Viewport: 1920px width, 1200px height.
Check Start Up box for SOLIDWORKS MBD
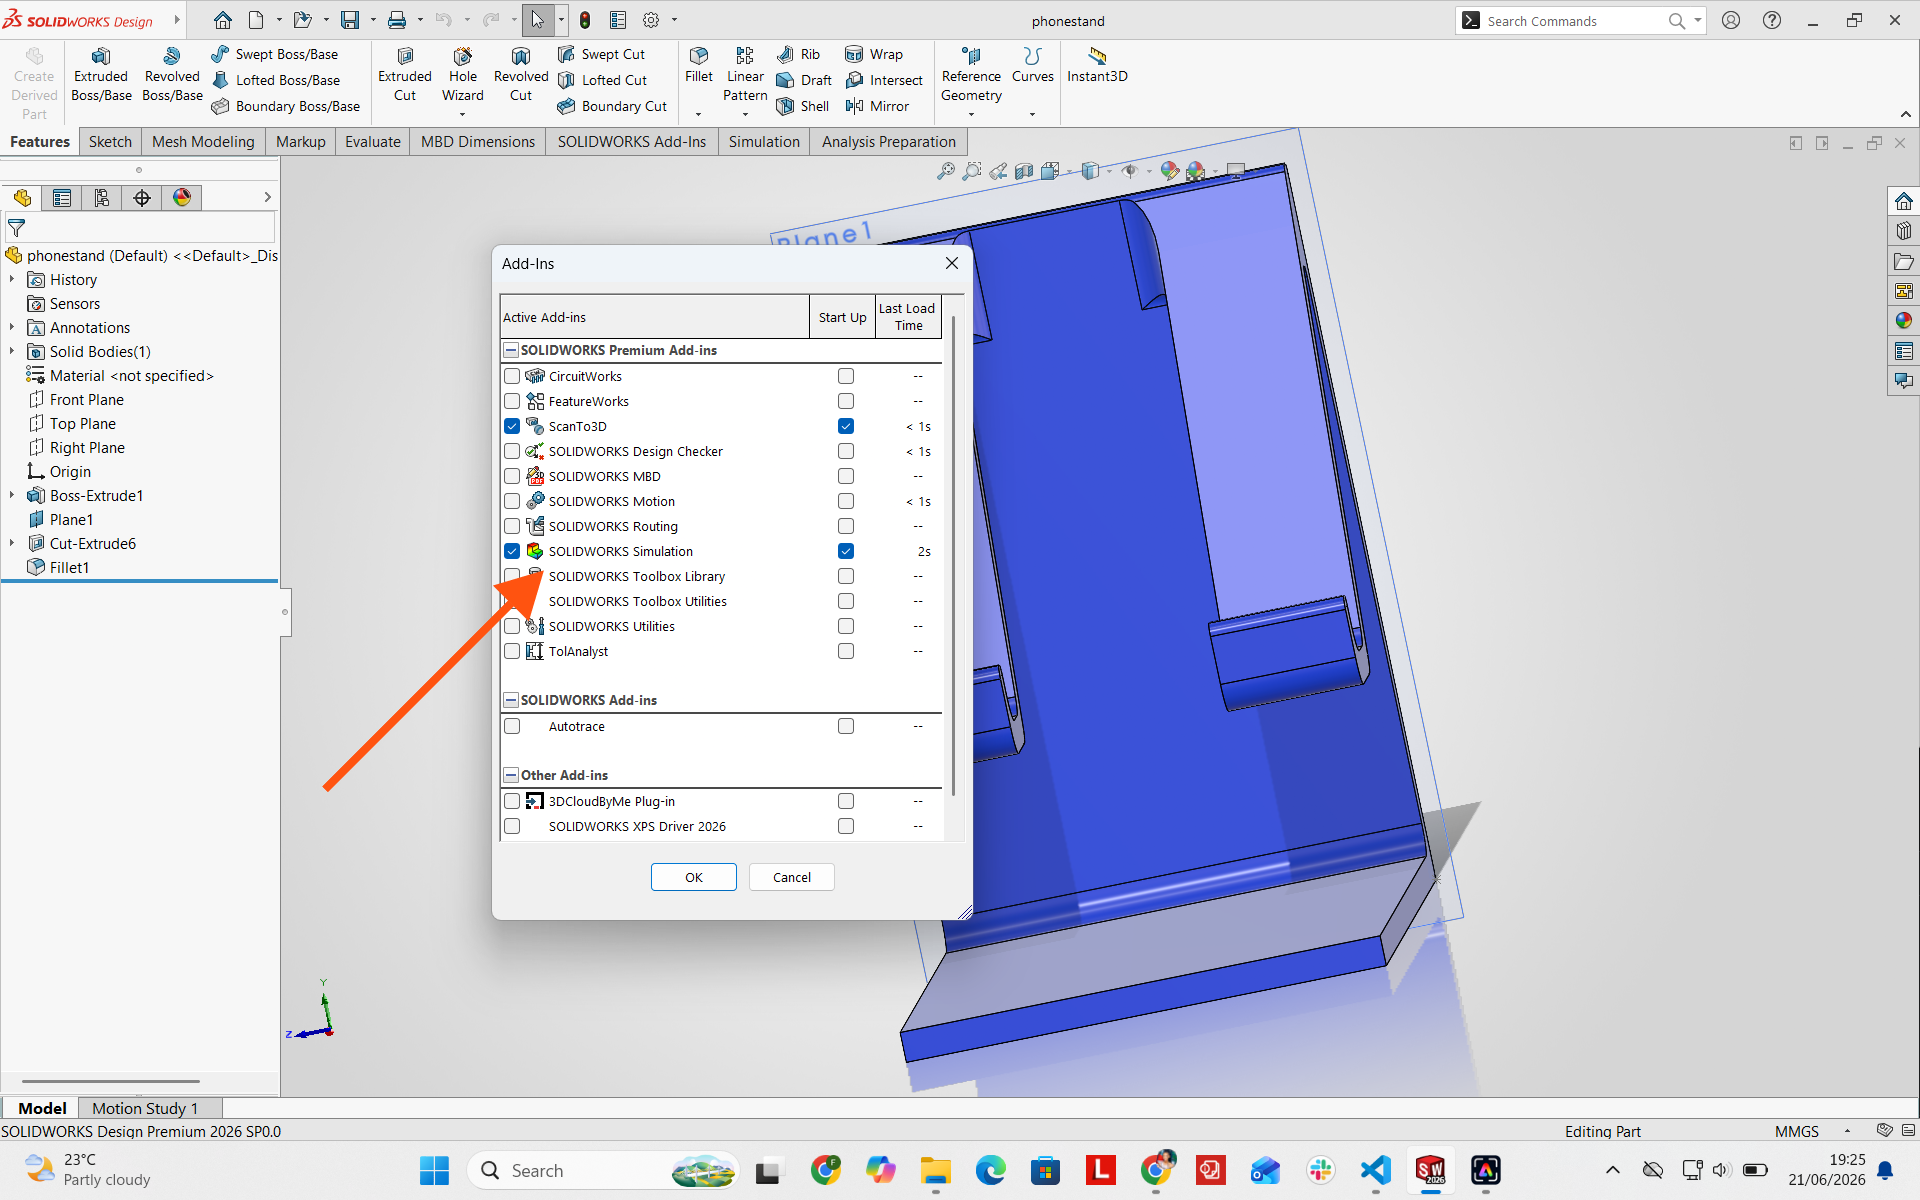846,476
